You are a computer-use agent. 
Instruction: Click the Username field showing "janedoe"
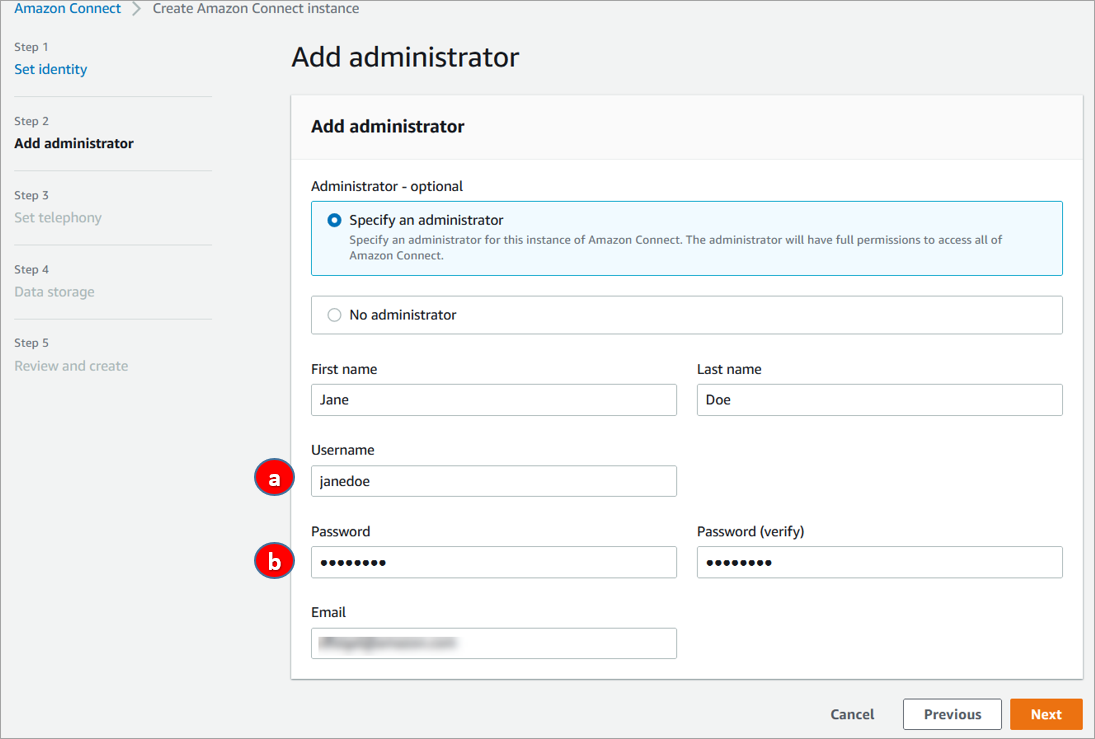tap(493, 481)
